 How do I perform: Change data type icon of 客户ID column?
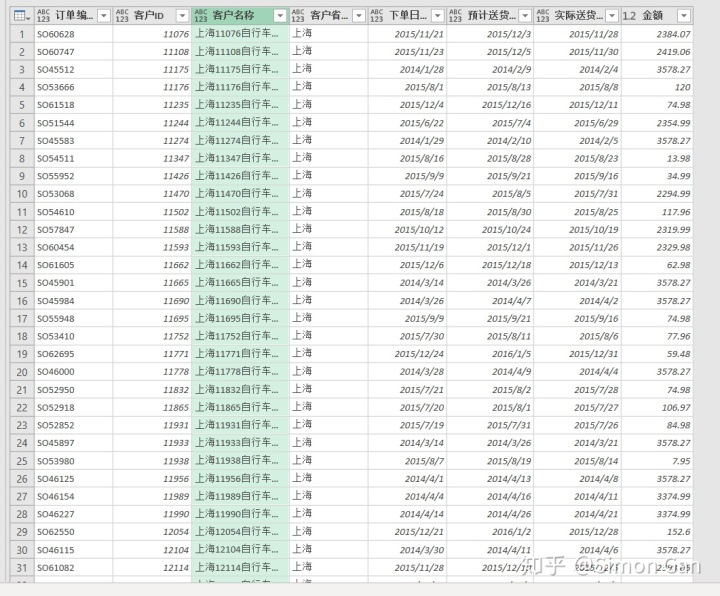pos(122,16)
